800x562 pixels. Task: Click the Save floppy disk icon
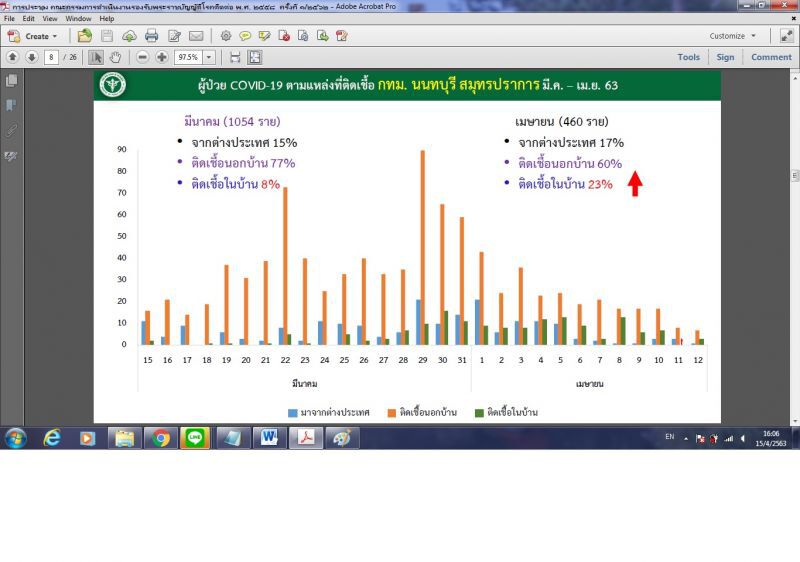(107, 36)
